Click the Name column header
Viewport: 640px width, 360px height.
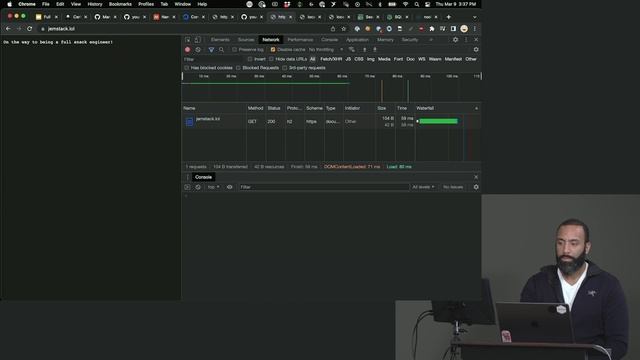(x=214, y=108)
